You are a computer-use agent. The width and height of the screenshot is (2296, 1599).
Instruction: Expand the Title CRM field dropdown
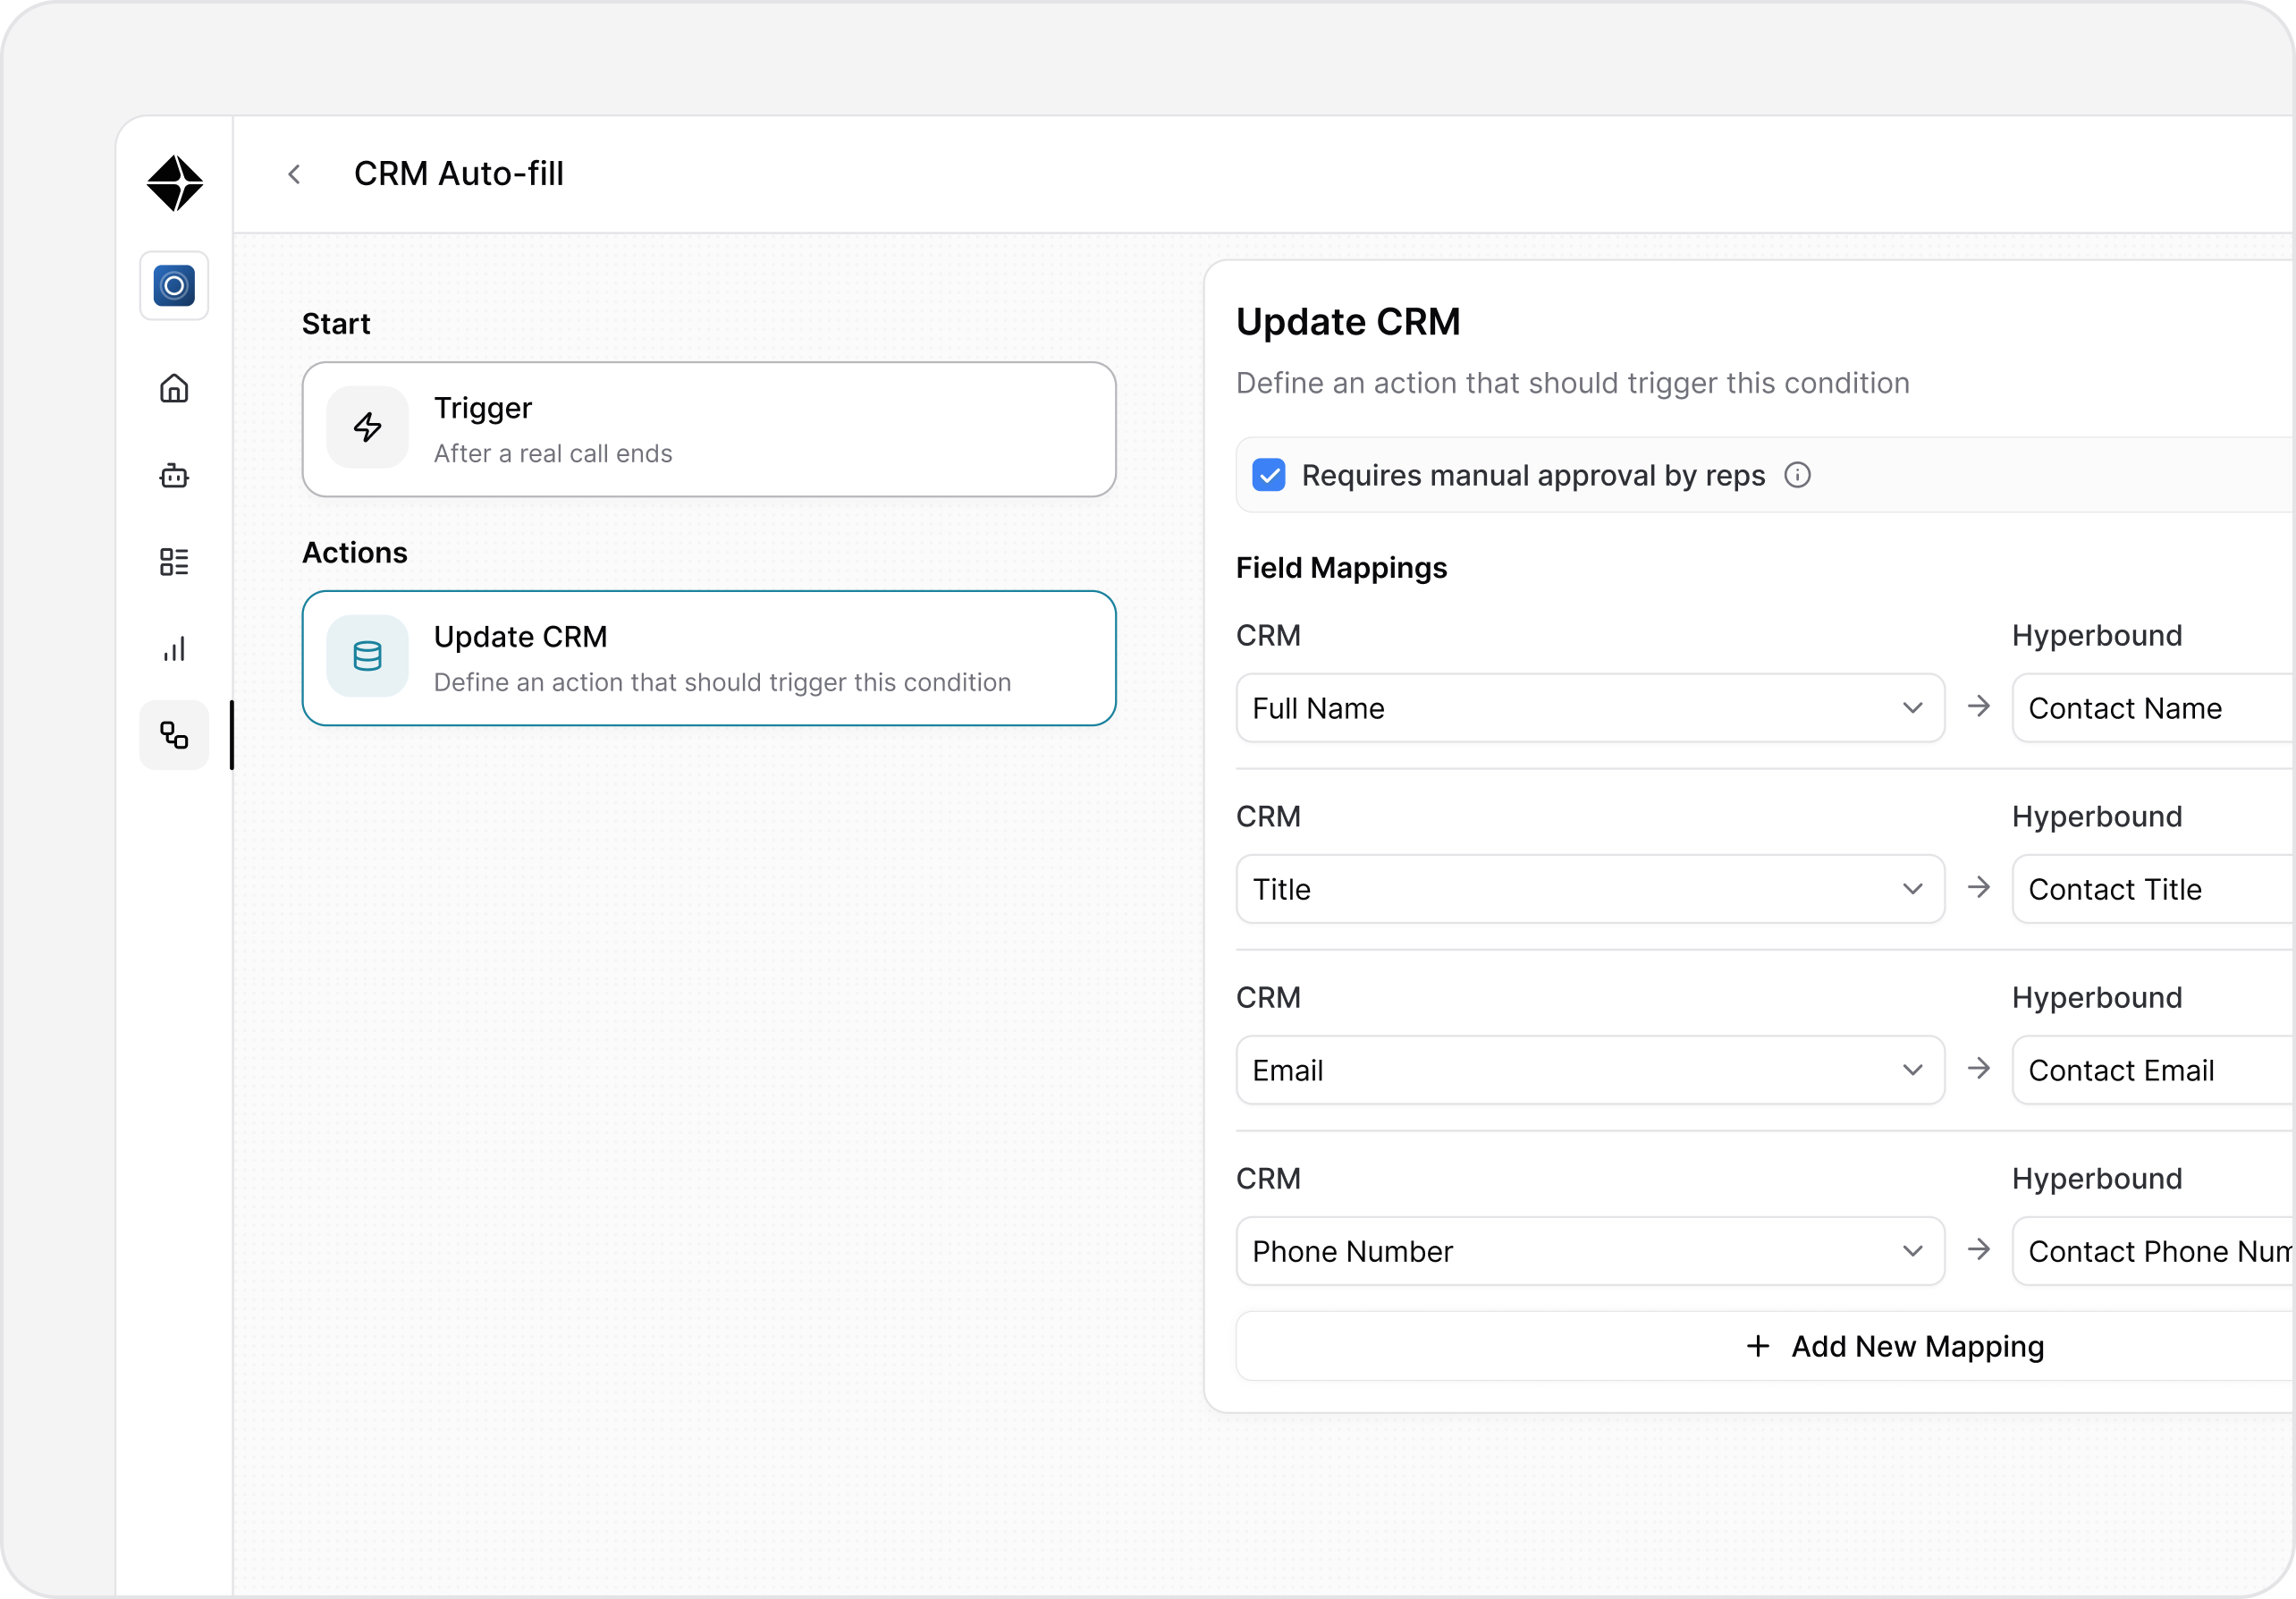1589,889
